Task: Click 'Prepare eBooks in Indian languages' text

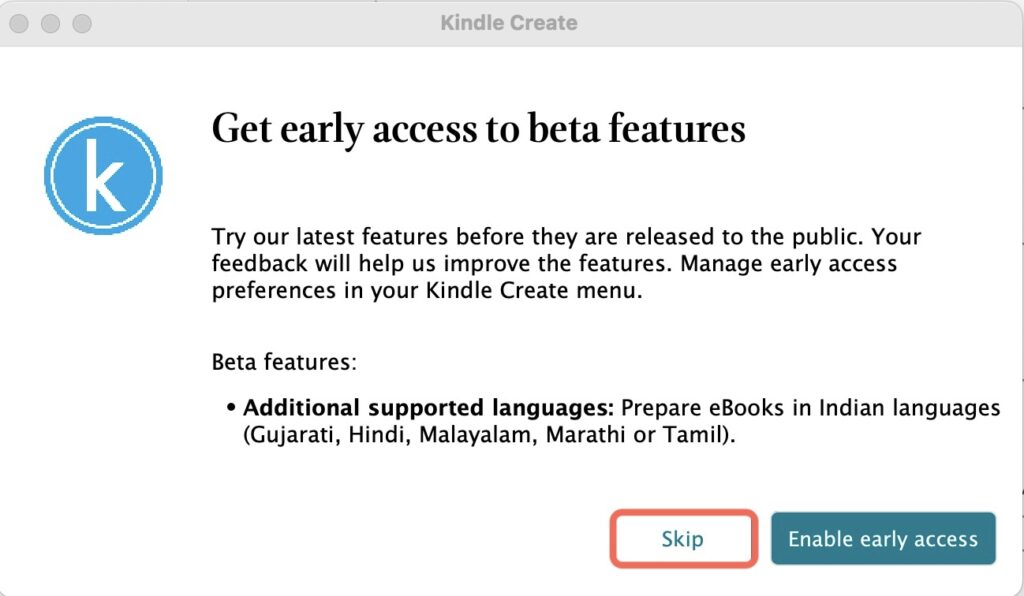Action: (810, 408)
